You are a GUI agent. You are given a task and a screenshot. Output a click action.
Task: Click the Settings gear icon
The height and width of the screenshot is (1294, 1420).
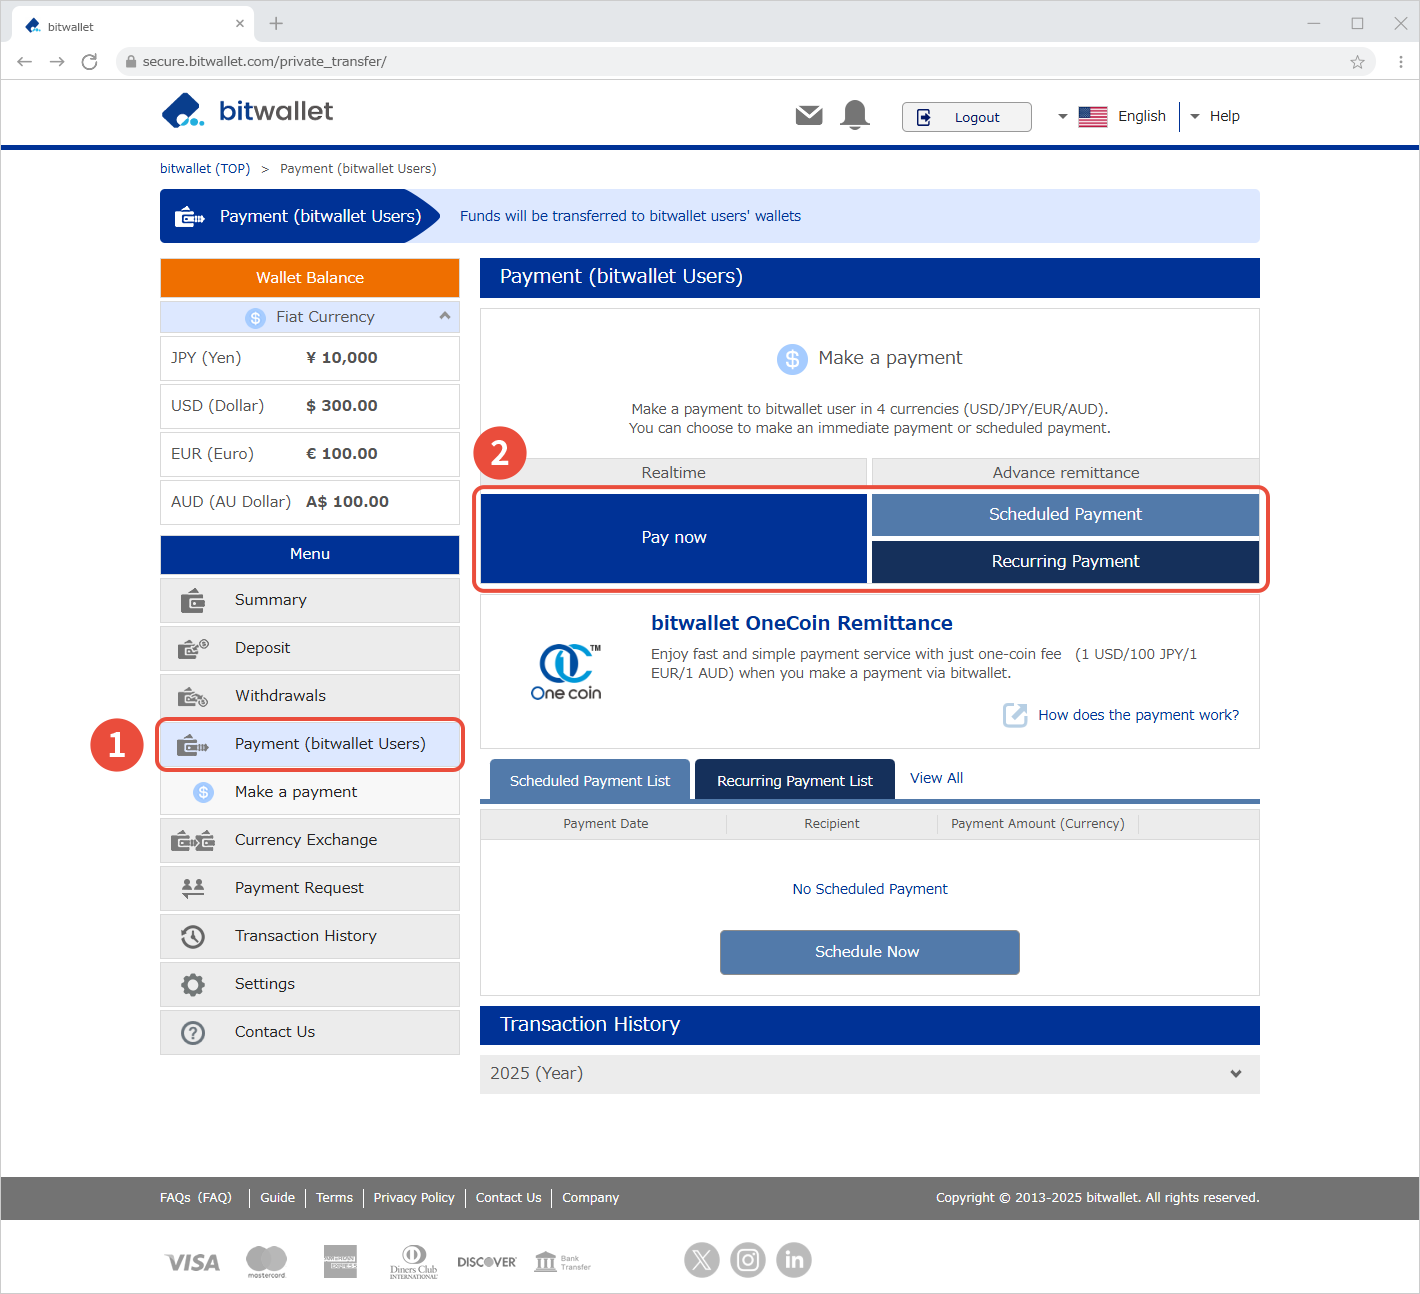(x=193, y=985)
